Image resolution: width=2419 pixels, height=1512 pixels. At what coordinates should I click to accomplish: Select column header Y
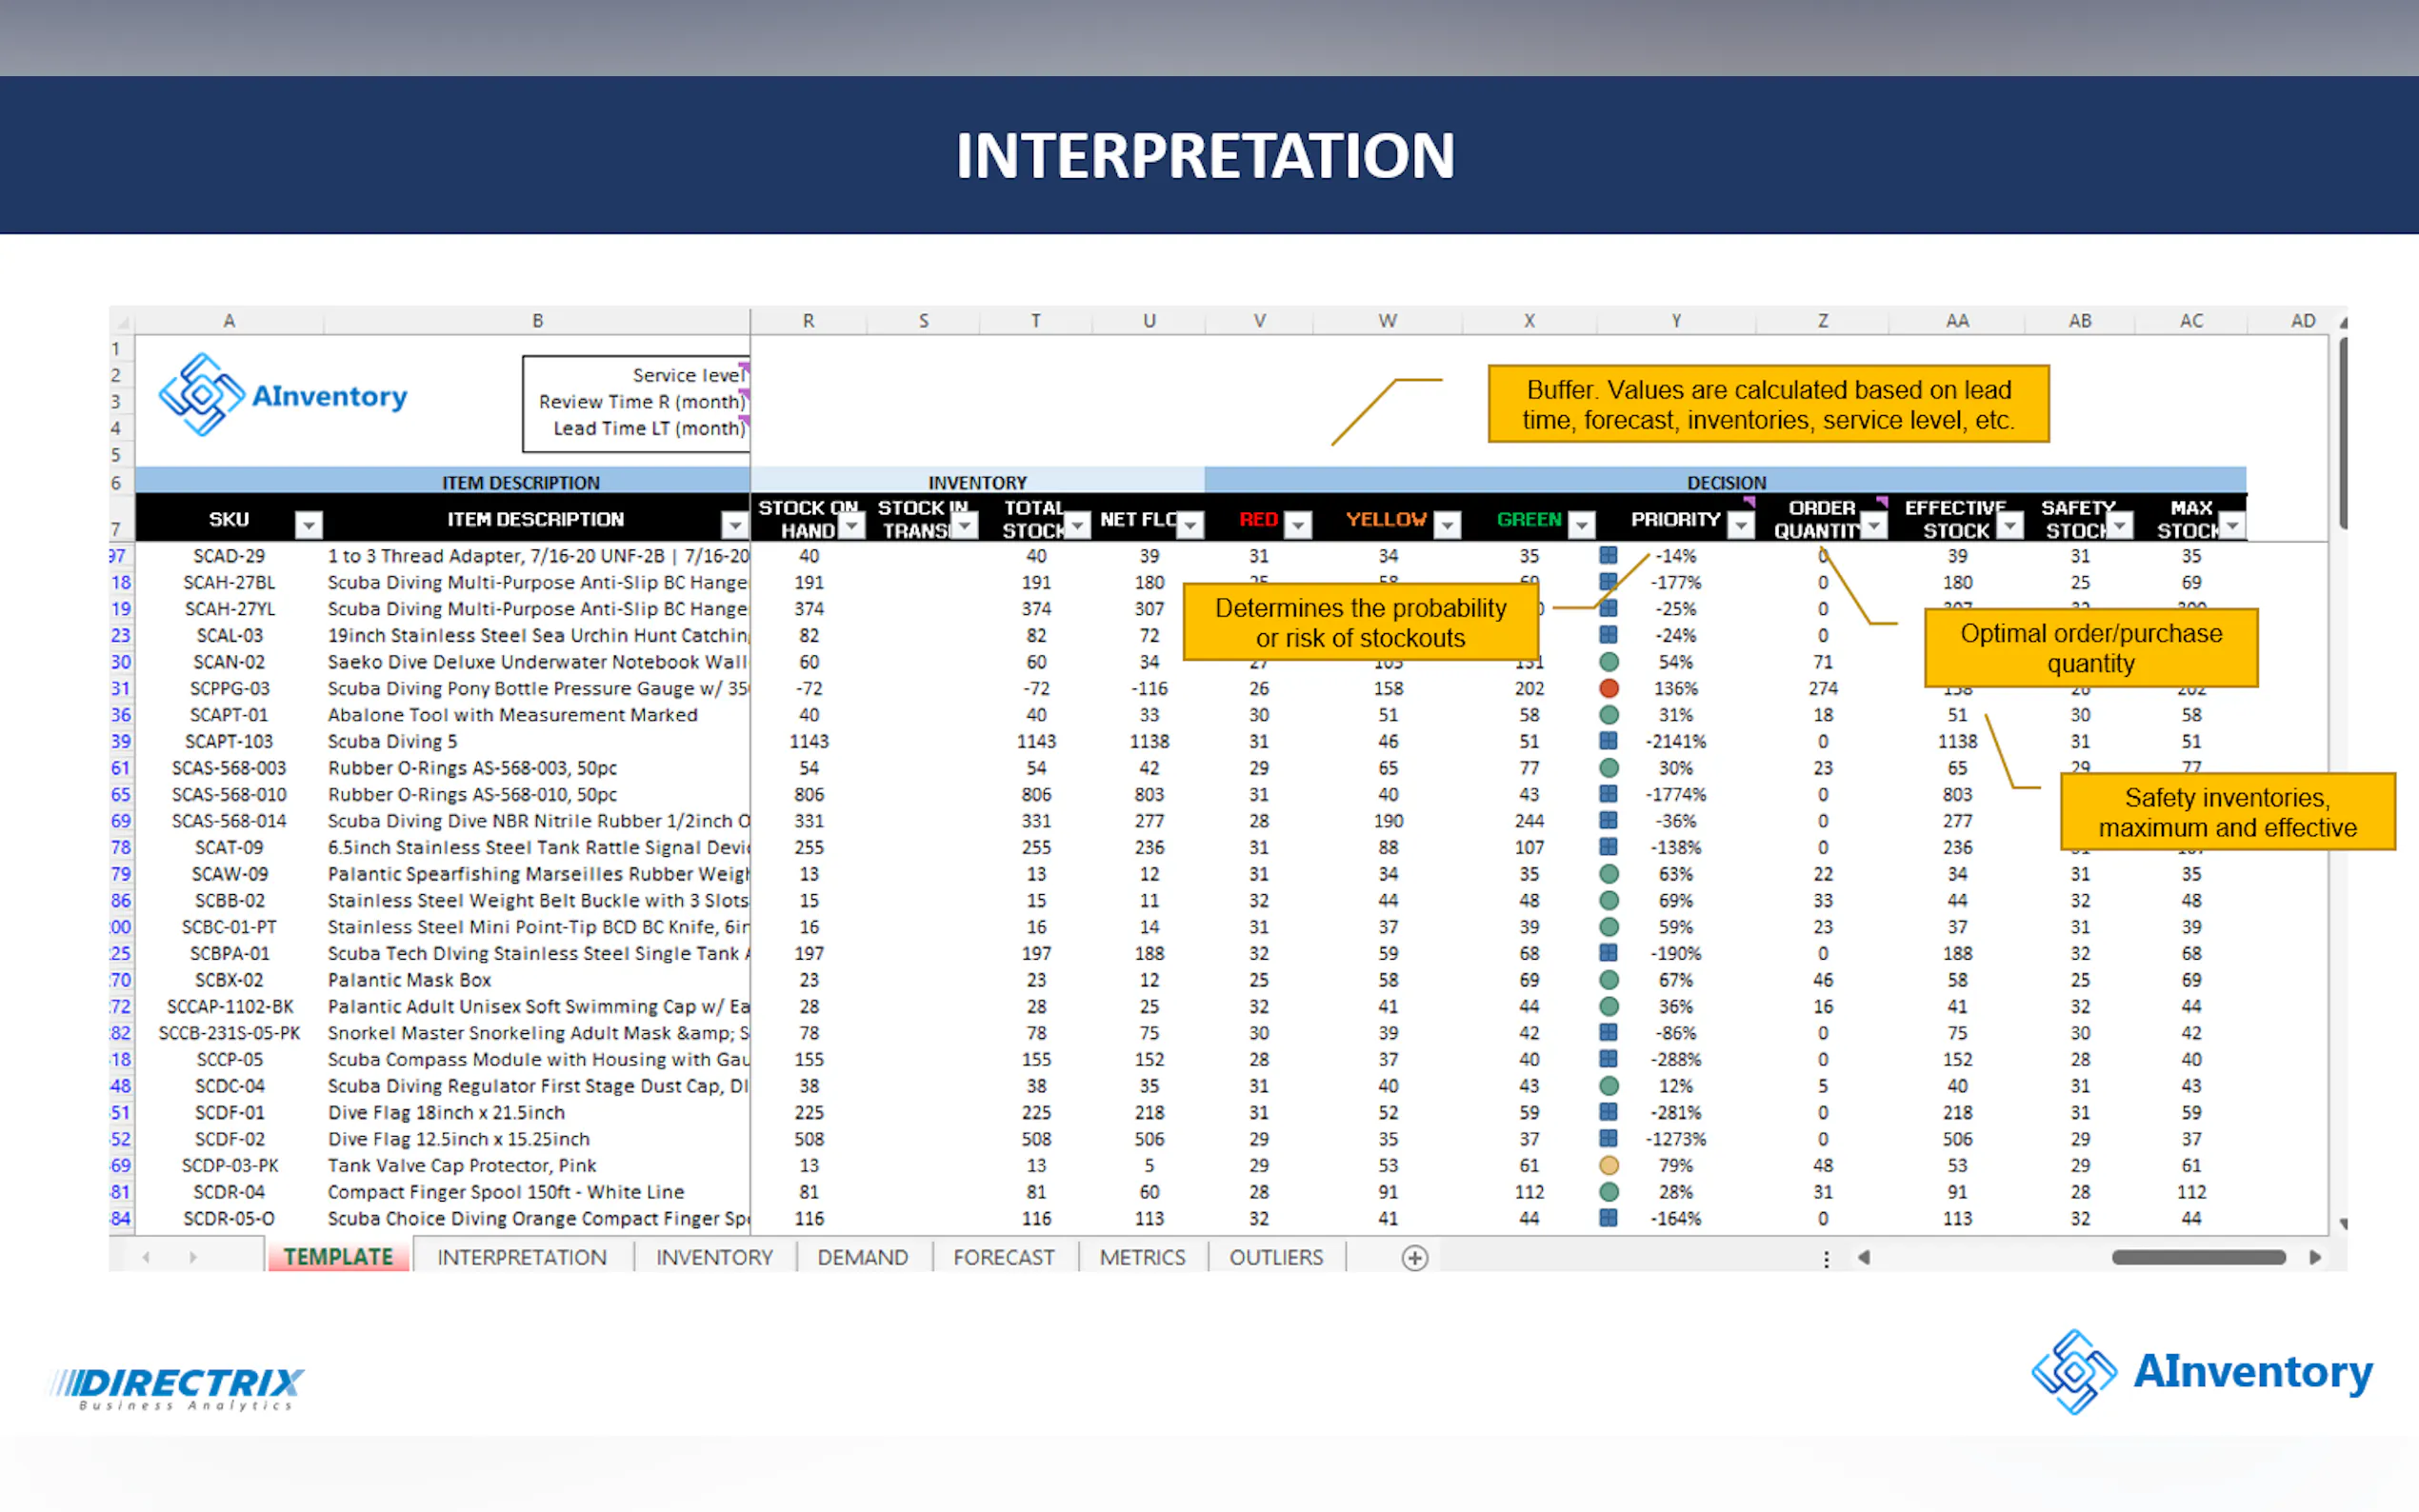1675,321
